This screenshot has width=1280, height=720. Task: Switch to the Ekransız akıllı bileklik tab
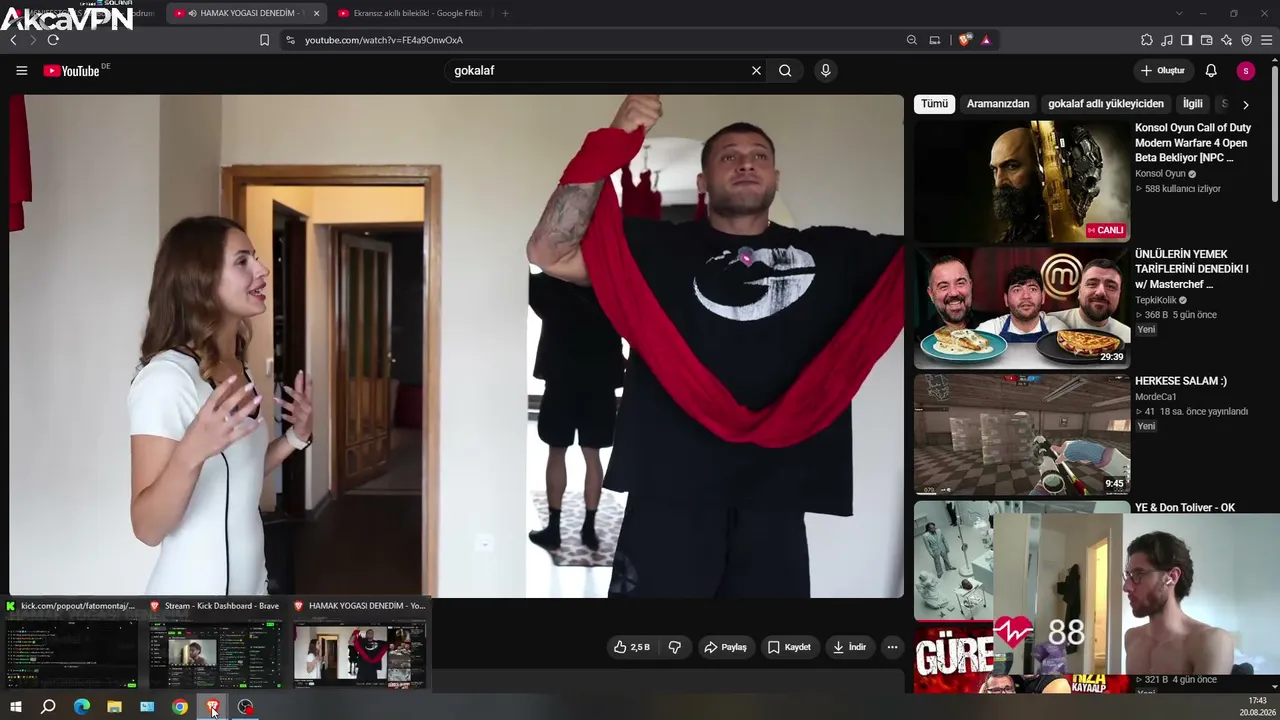coord(410,13)
